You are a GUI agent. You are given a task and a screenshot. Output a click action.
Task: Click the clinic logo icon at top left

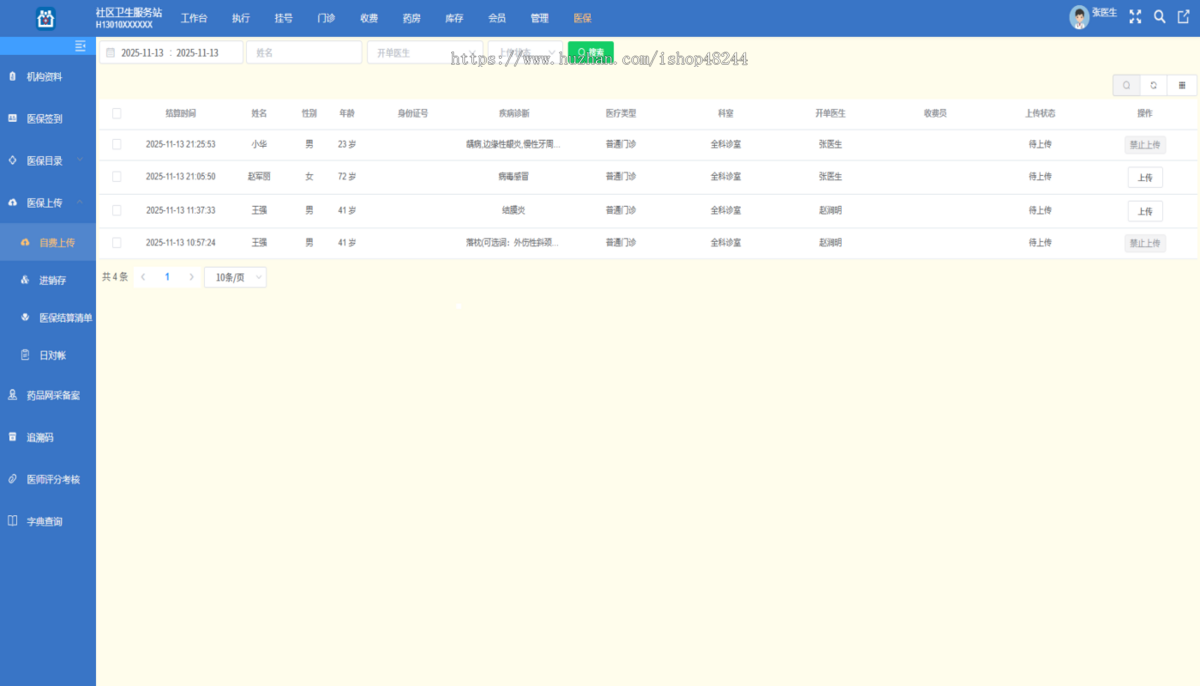pos(46,17)
